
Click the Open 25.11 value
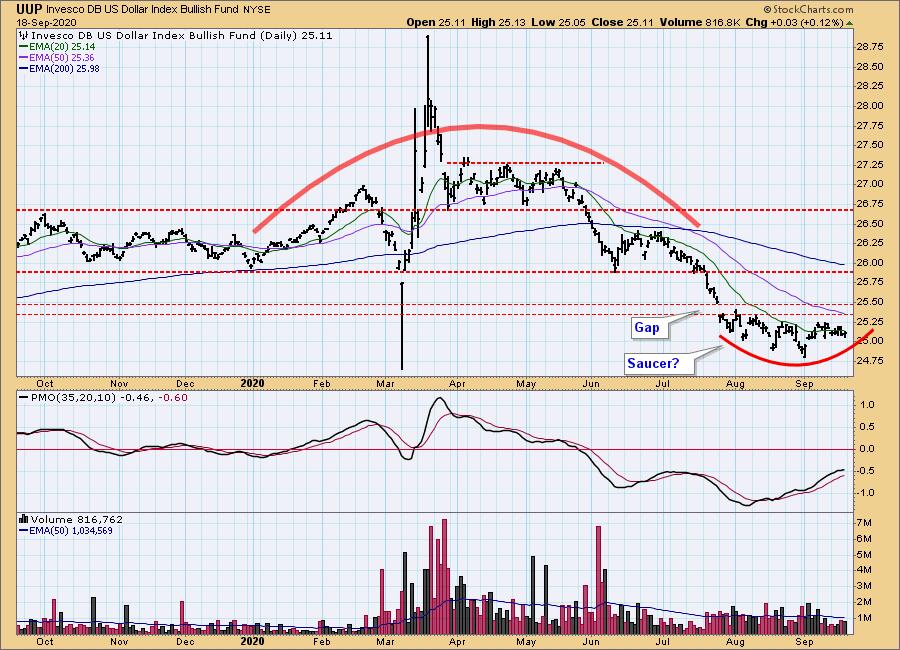pyautogui.click(x=436, y=22)
